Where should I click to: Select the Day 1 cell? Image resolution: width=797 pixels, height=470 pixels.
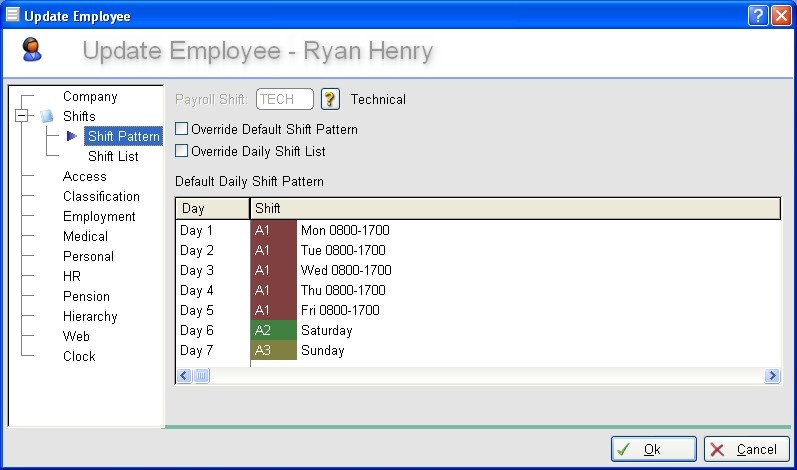pyautogui.click(x=212, y=230)
